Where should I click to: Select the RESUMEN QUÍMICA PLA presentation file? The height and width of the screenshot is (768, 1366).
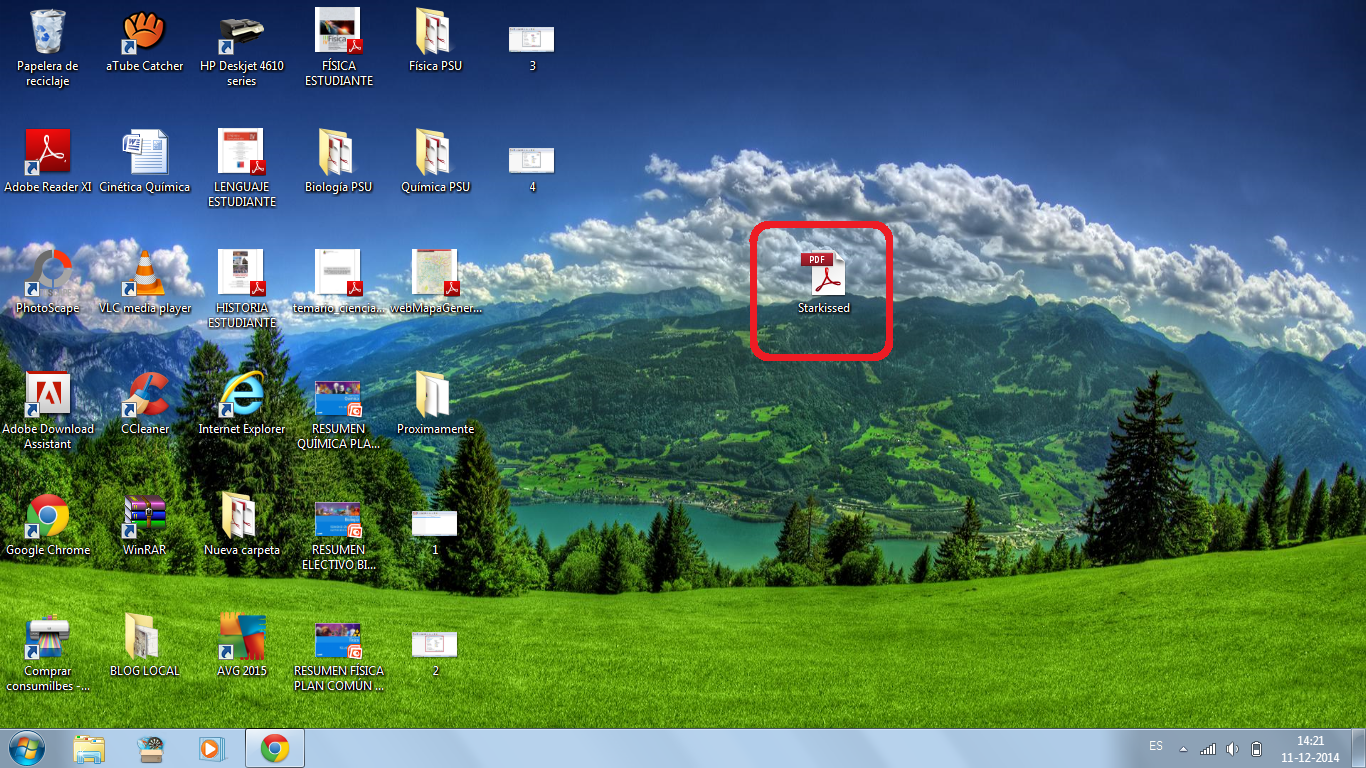(338, 416)
